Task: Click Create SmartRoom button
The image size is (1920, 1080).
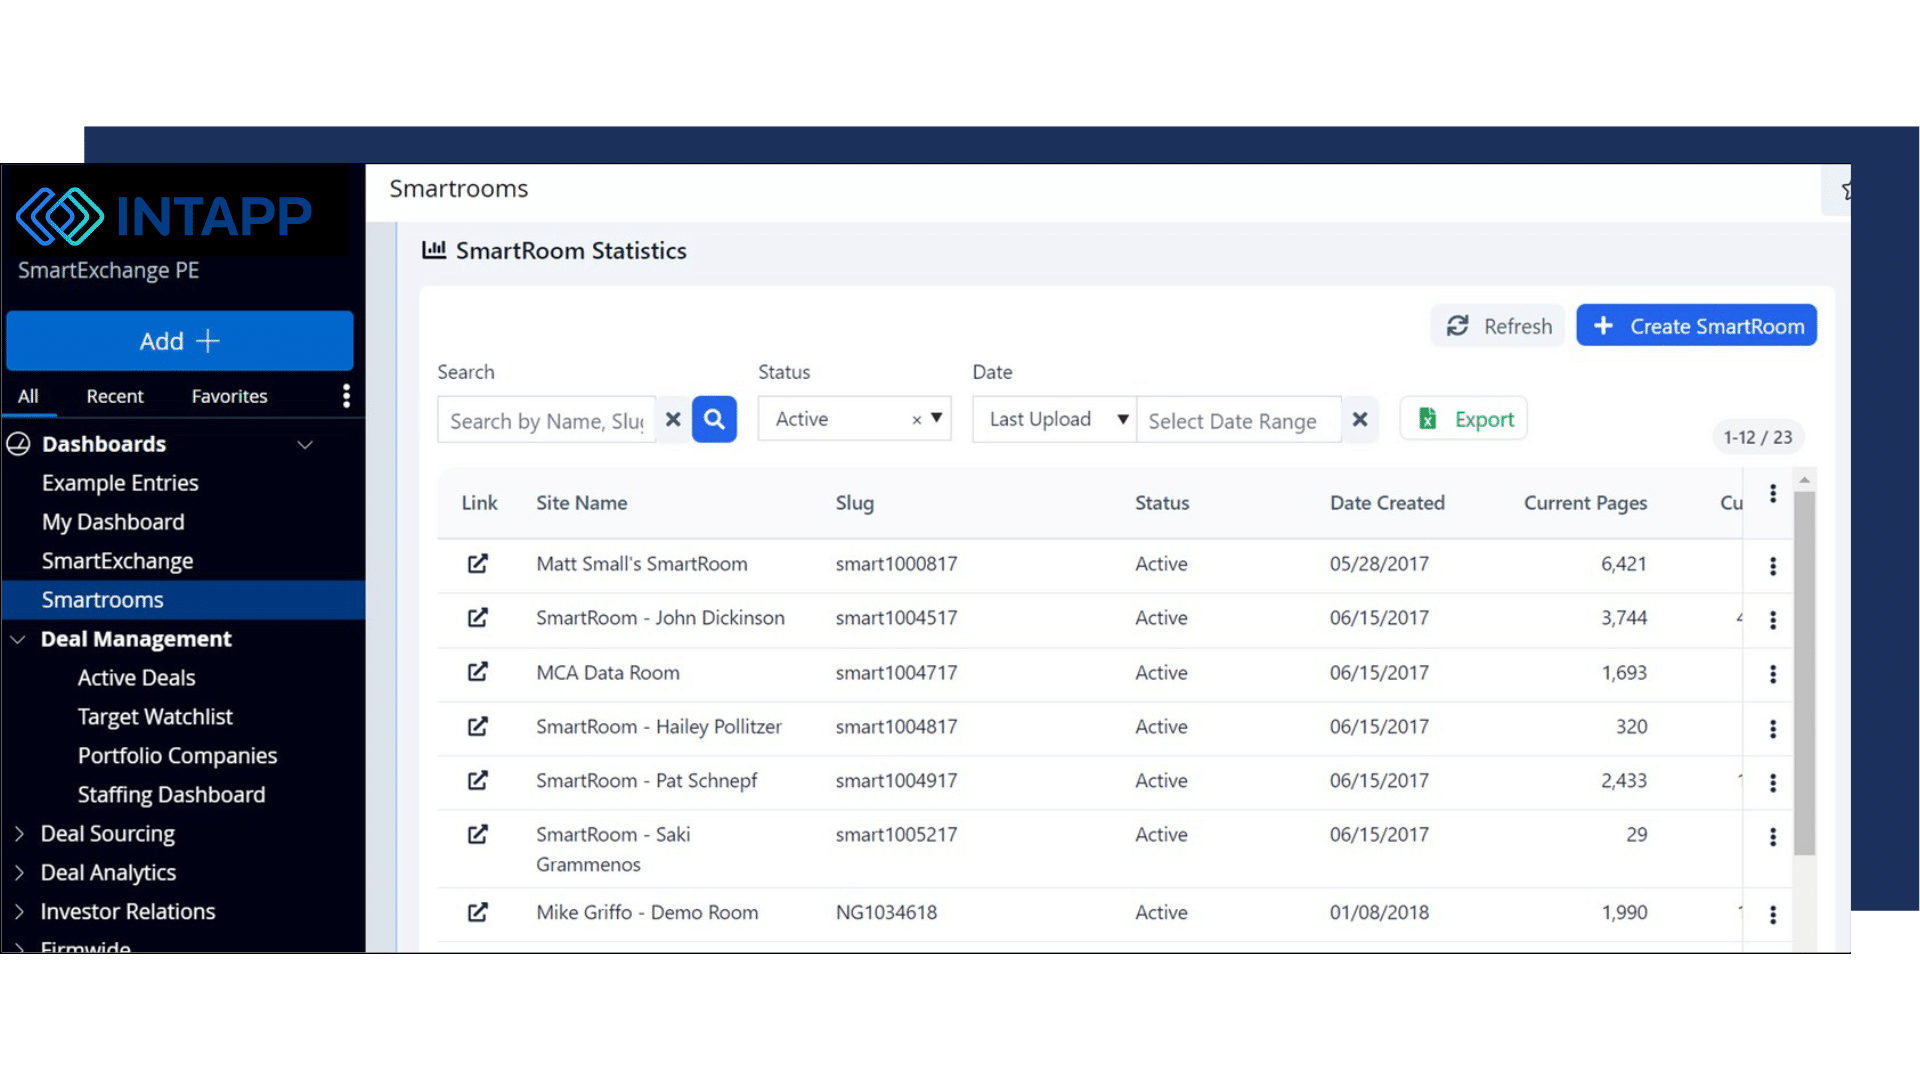Action: [x=1697, y=326]
